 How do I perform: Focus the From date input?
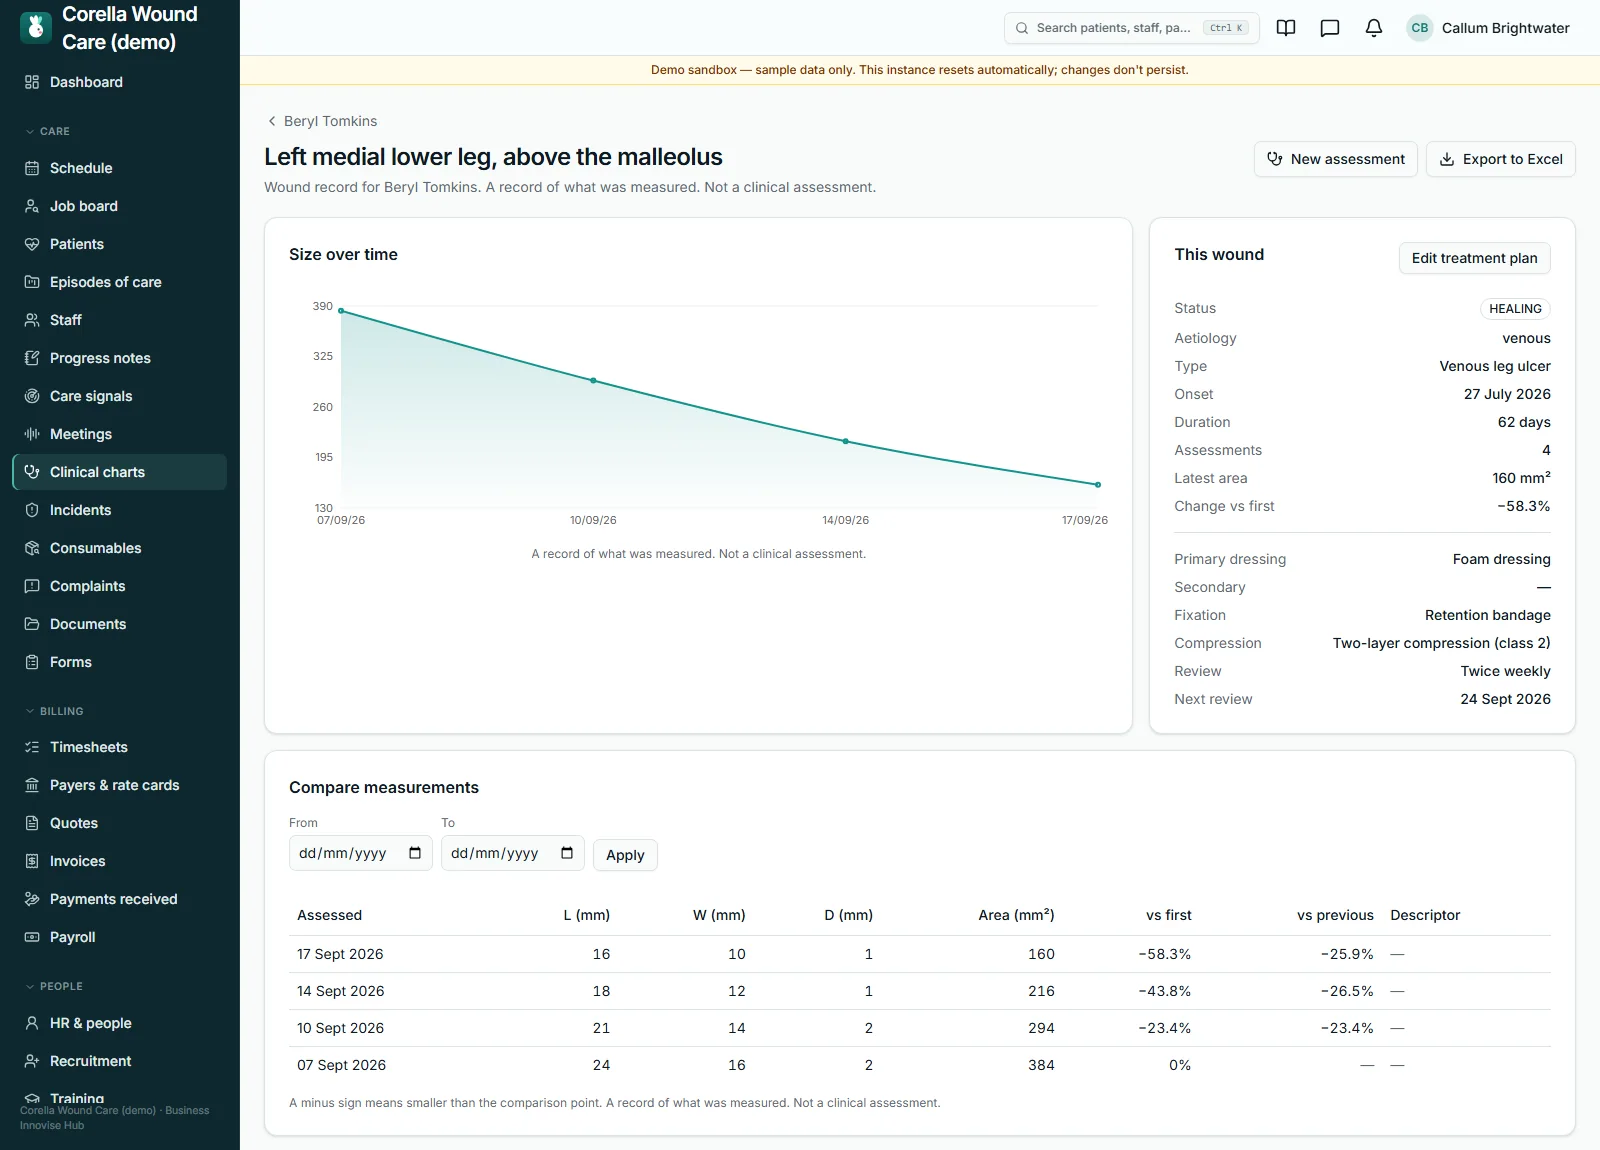point(360,853)
